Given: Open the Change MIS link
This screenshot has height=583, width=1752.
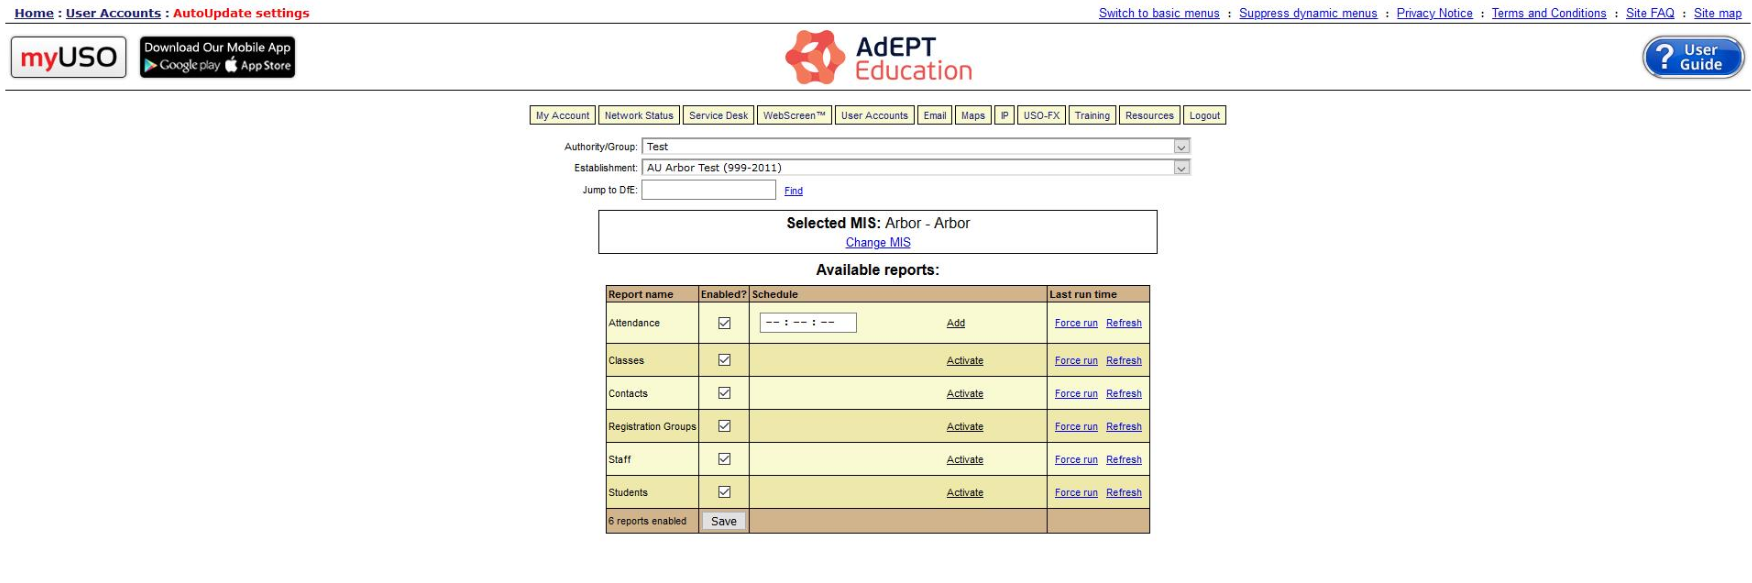Looking at the screenshot, I should pos(878,243).
